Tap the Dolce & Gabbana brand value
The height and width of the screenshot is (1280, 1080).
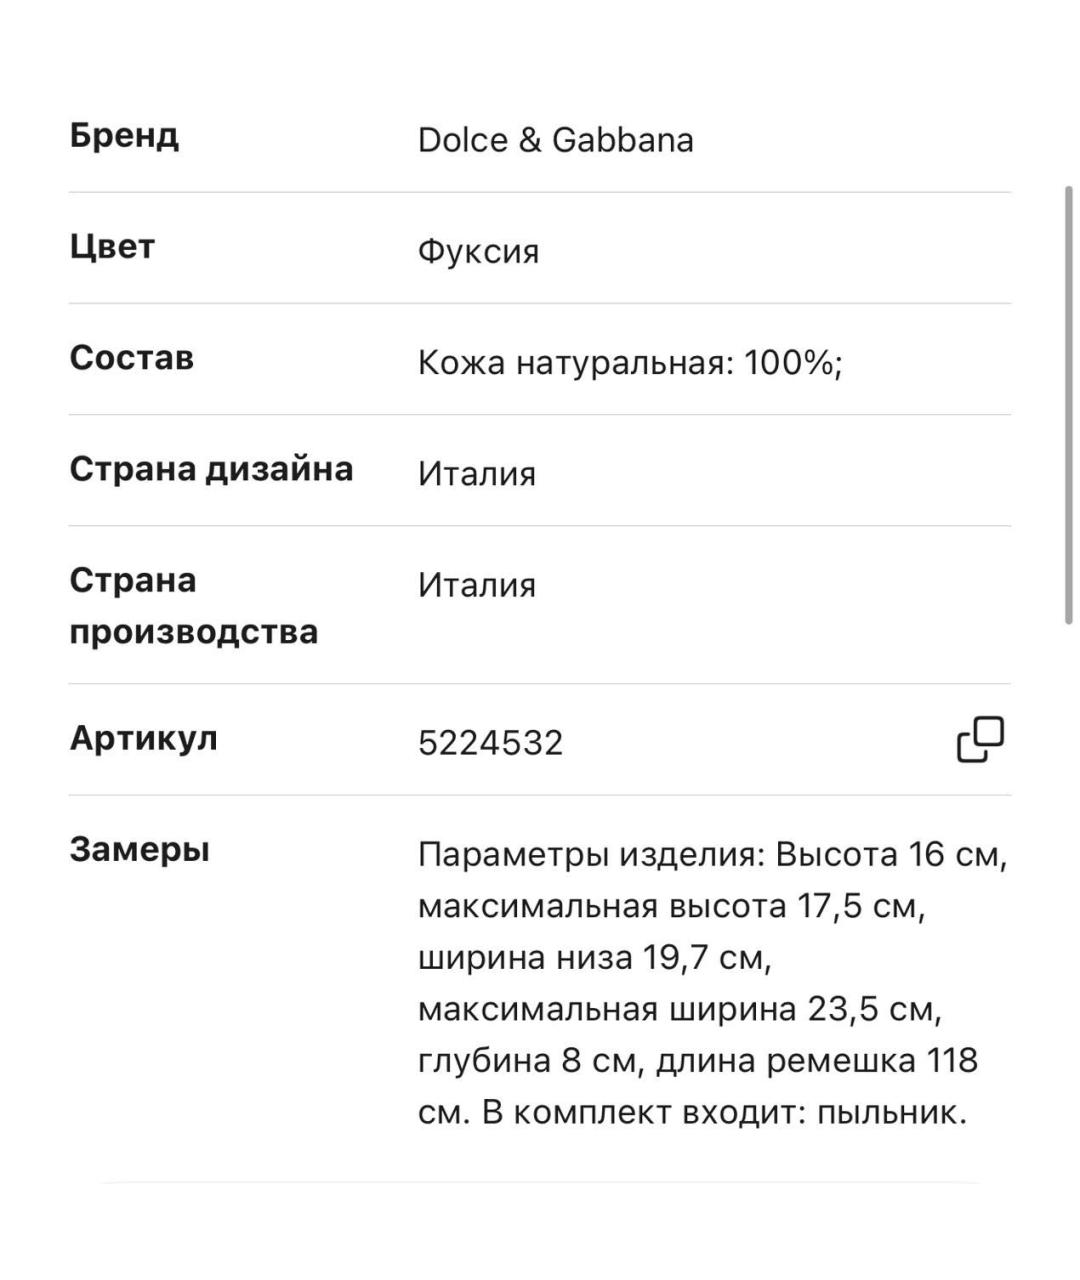(555, 140)
